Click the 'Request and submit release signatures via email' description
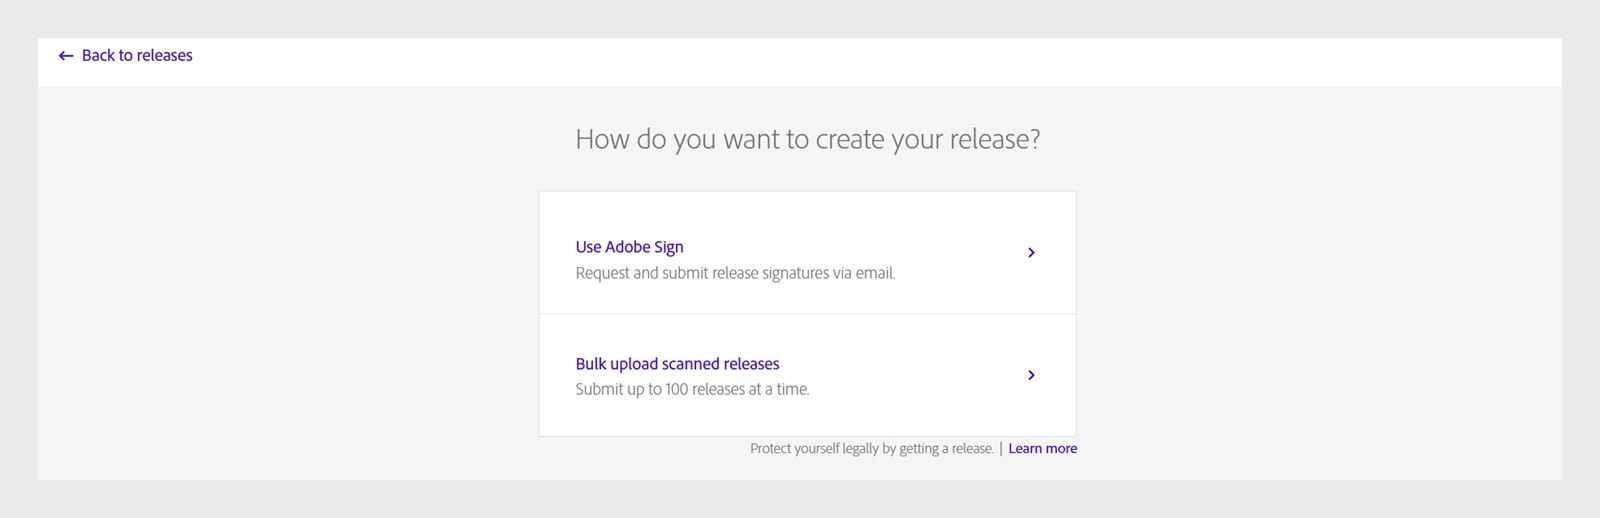Screen dimensions: 1600x518 click(735, 273)
